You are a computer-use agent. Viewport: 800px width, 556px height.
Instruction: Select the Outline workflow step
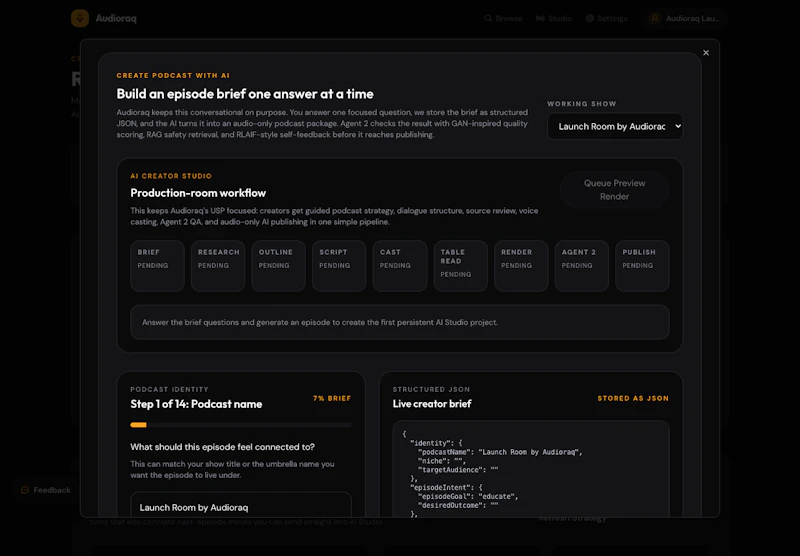point(279,266)
